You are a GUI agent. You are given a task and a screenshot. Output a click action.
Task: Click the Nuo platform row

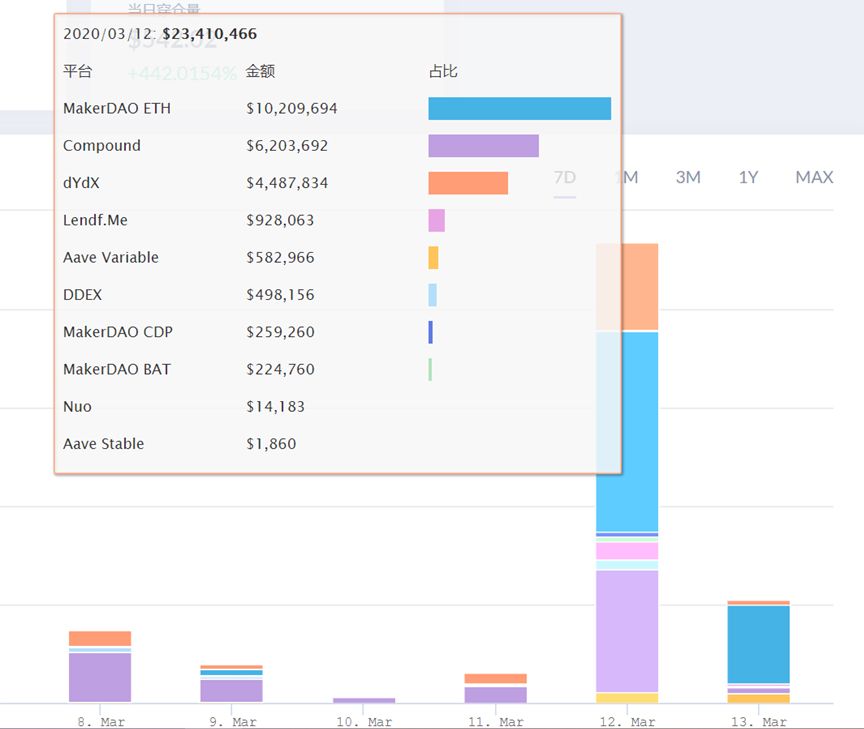pos(337,407)
